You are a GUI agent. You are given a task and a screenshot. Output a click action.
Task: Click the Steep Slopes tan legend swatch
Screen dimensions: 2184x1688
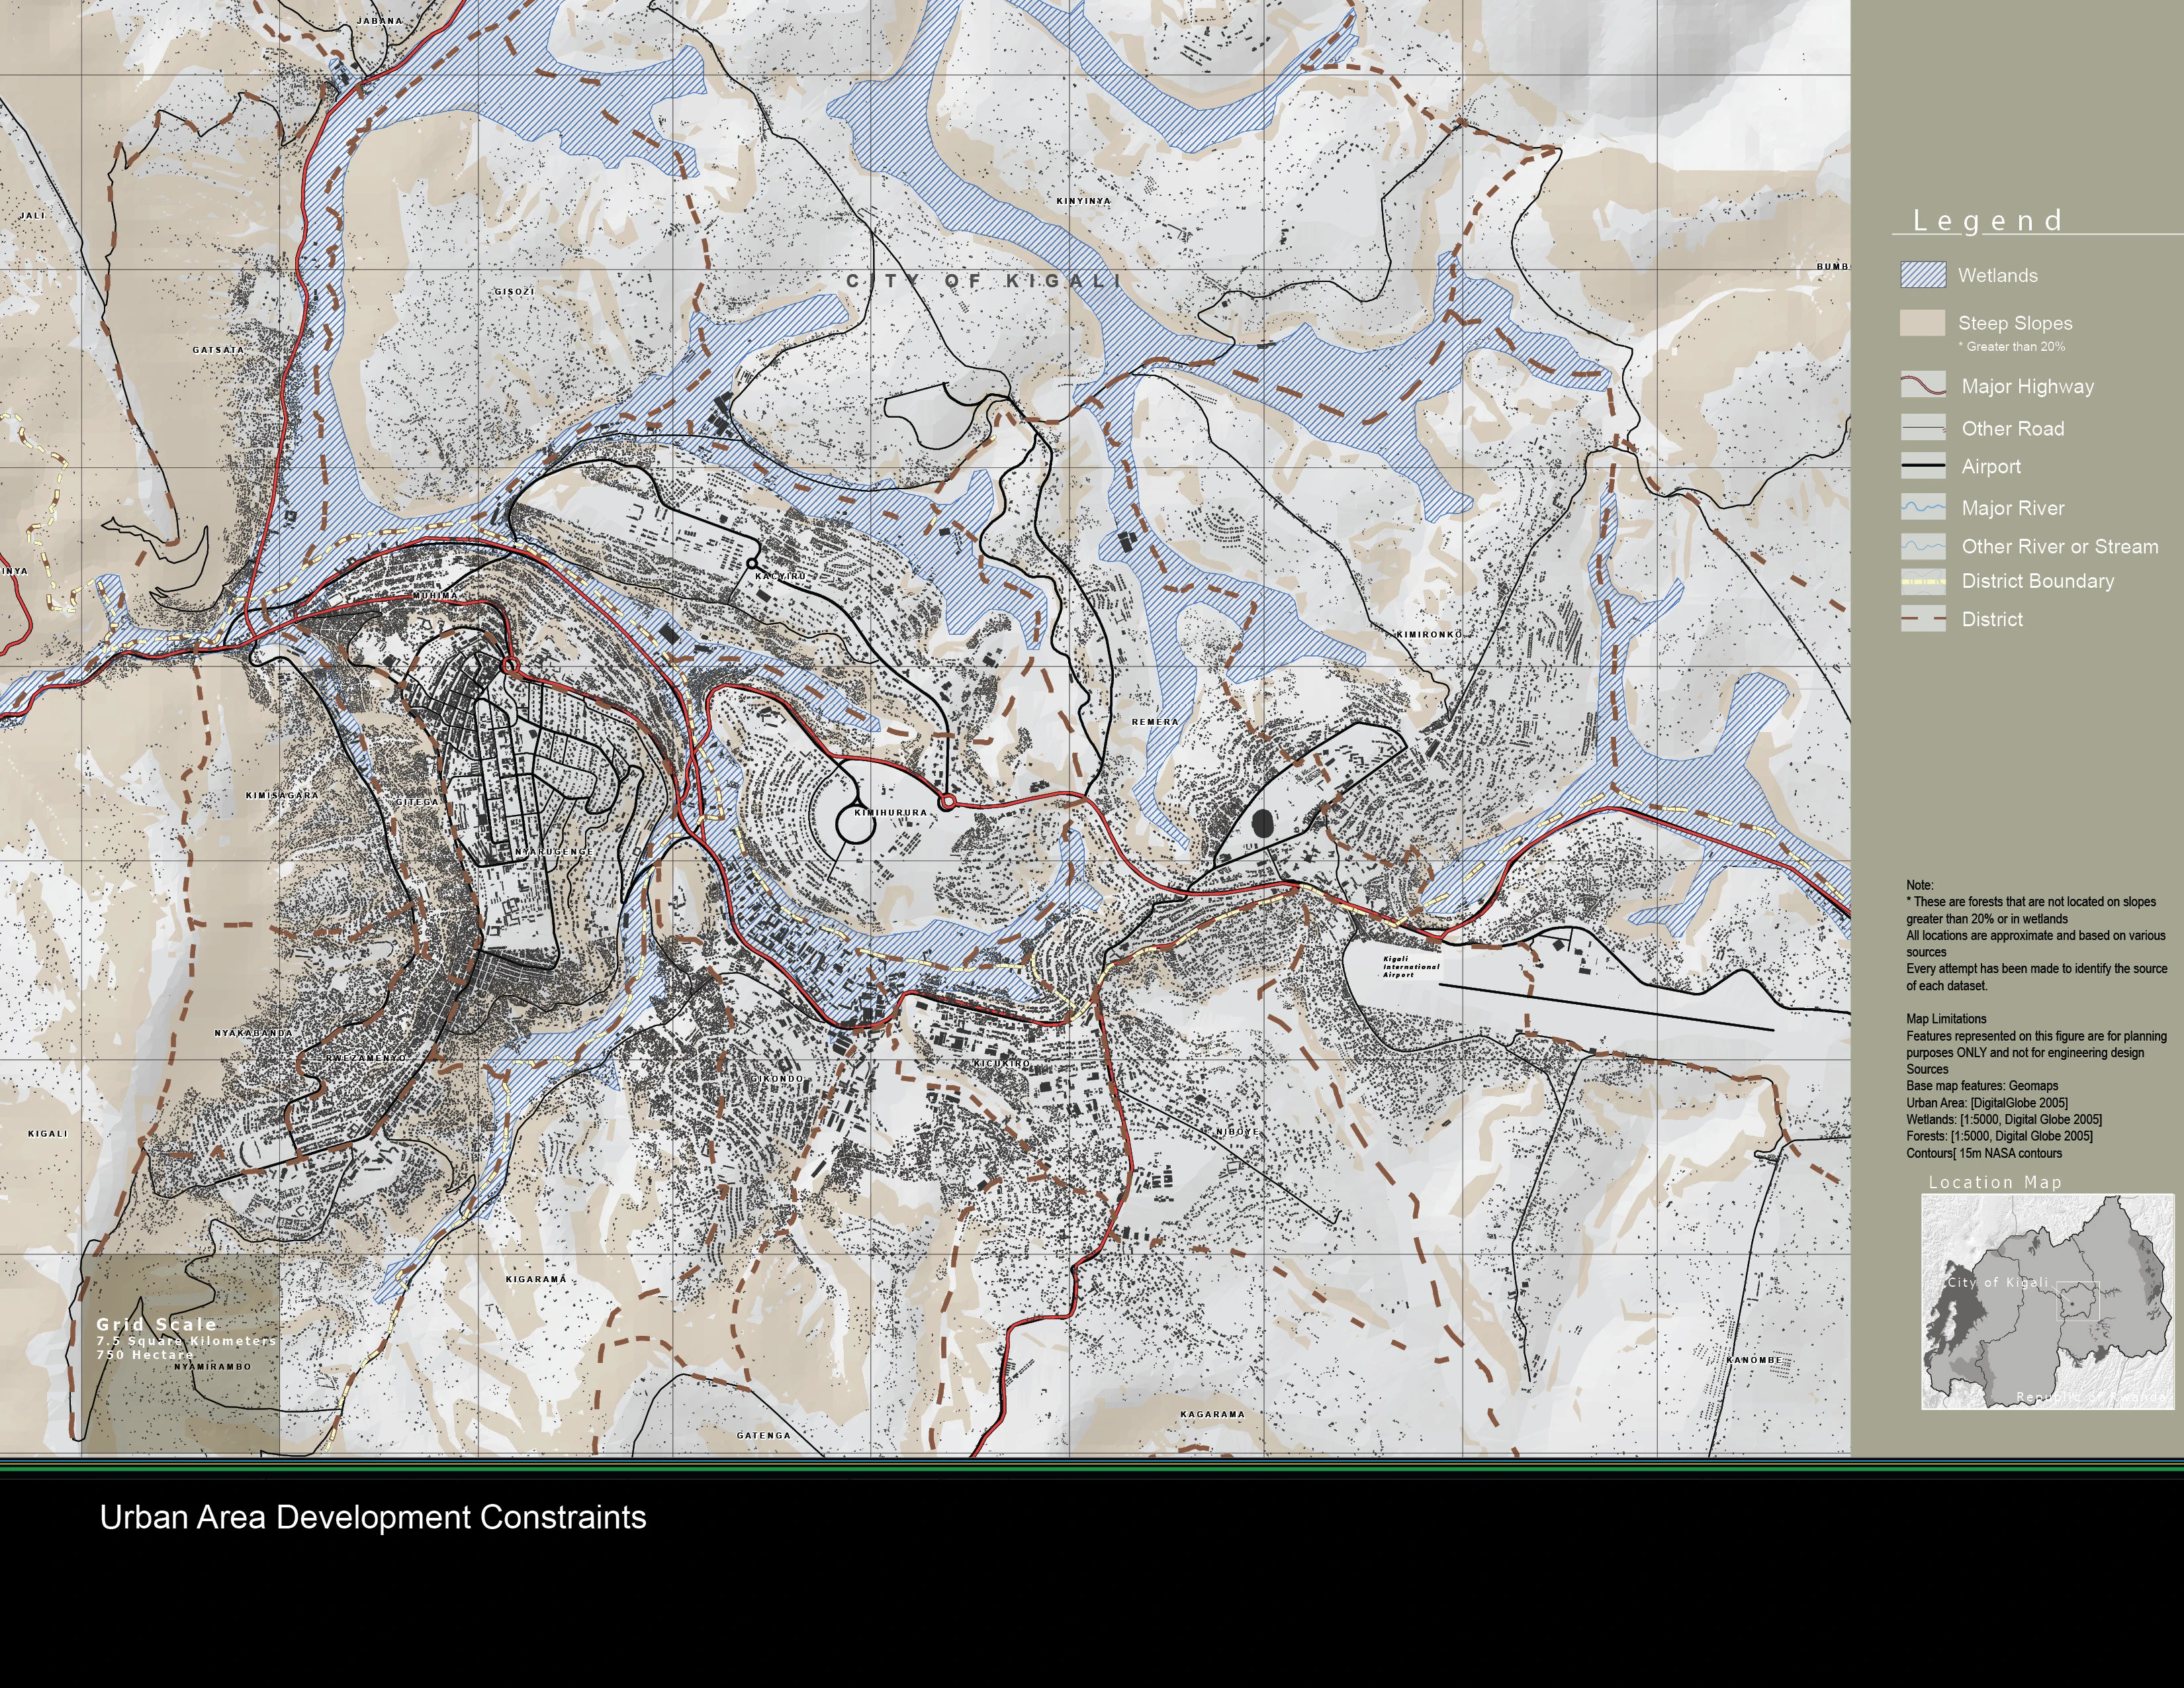click(1922, 323)
